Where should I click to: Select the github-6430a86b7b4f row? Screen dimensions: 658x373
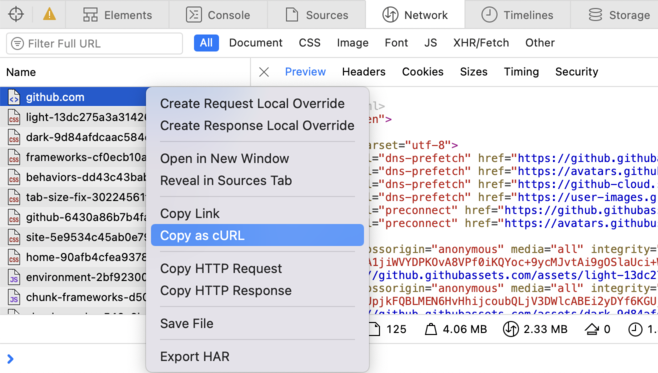click(73, 217)
